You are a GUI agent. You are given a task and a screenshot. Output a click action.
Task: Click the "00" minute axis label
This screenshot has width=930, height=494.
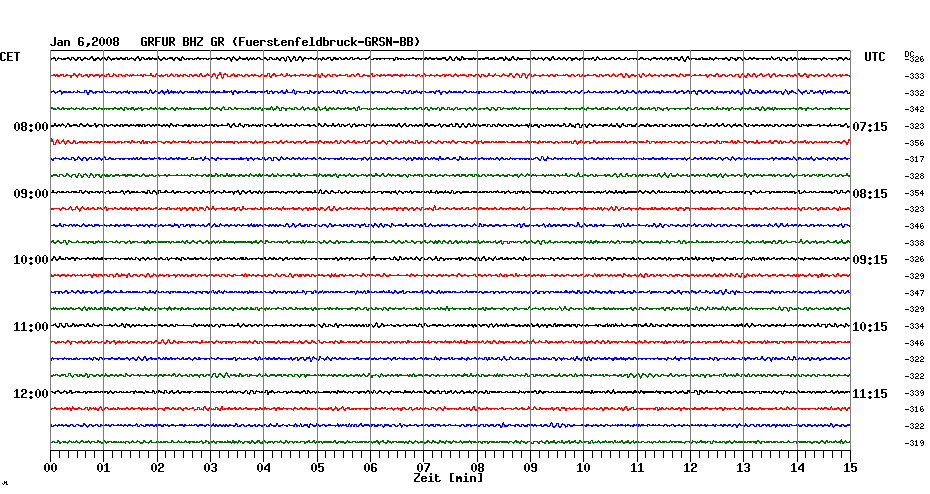click(x=50, y=468)
